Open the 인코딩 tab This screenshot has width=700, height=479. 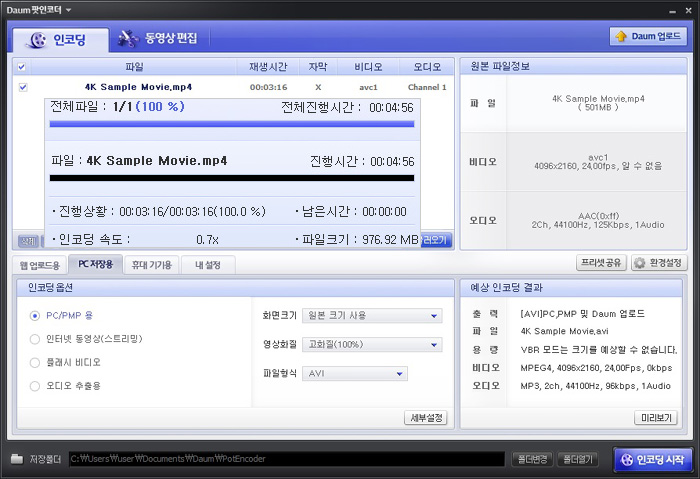(x=60, y=40)
